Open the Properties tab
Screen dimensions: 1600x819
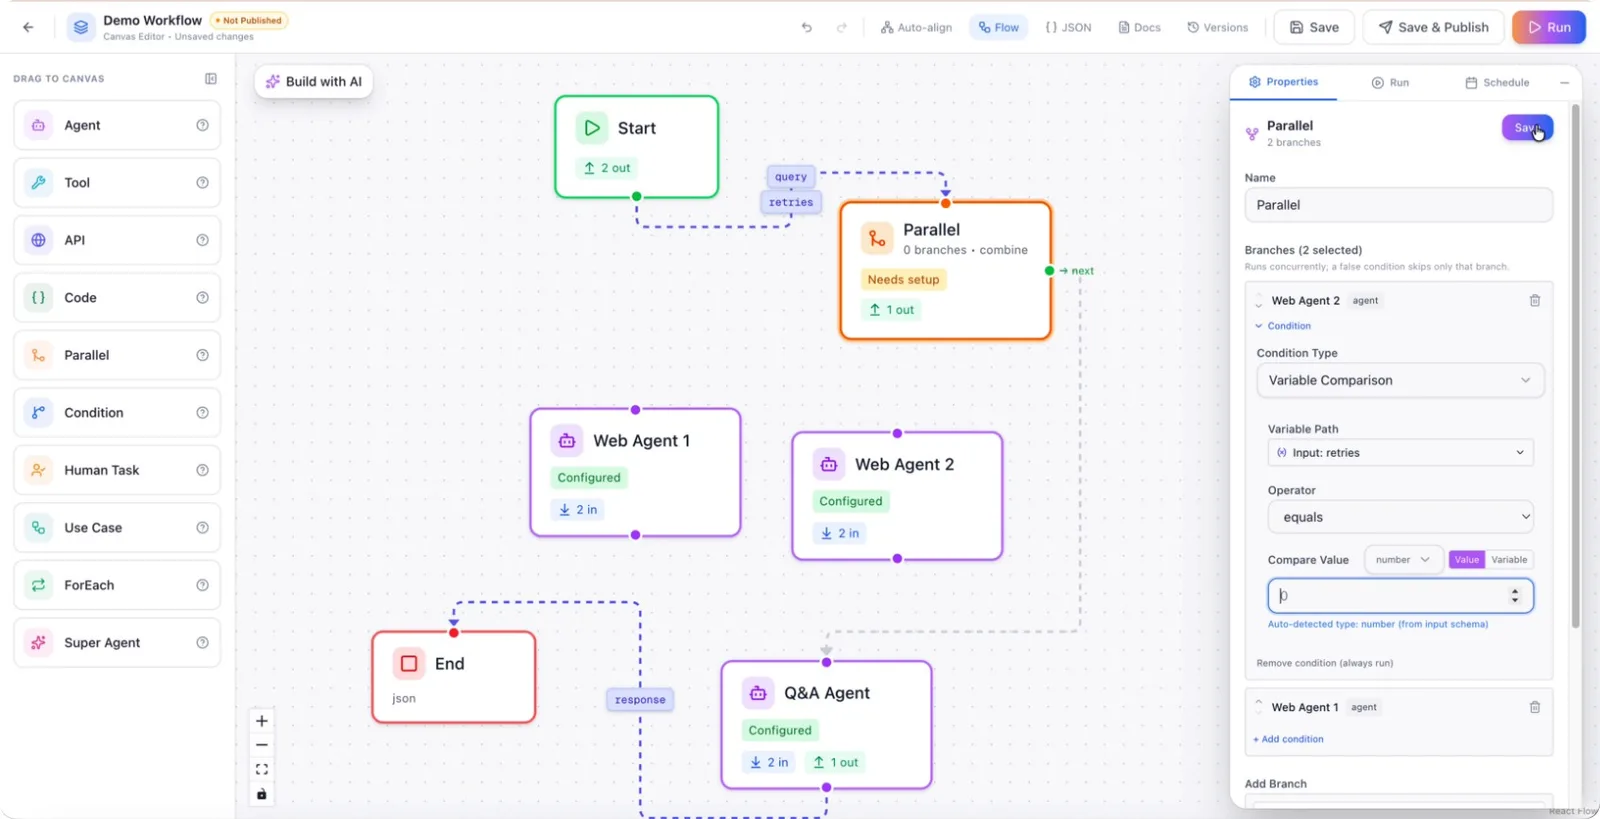coord(1283,82)
